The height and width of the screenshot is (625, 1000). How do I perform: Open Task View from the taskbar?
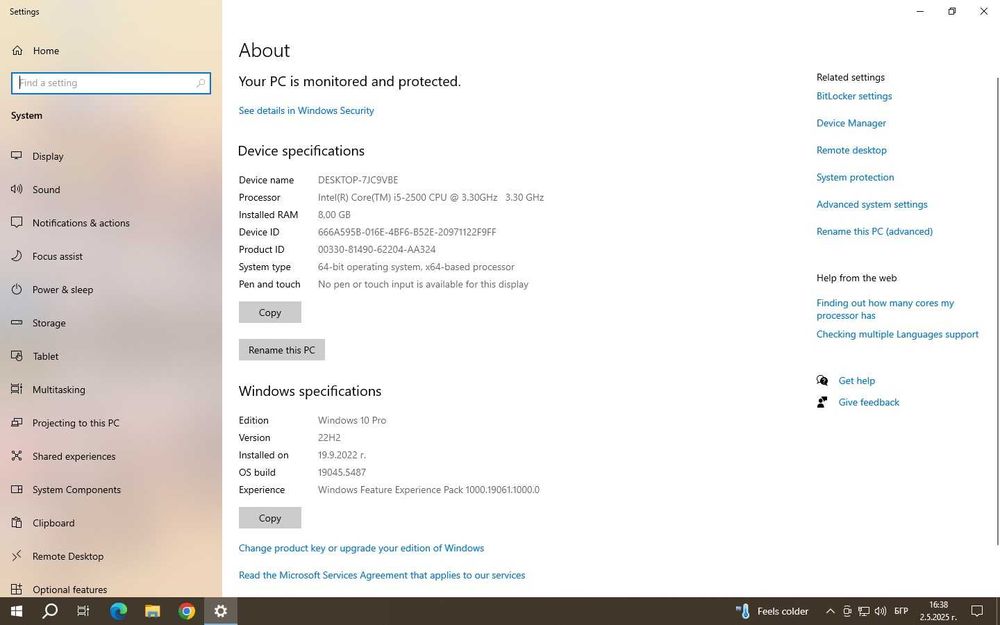tap(83, 611)
